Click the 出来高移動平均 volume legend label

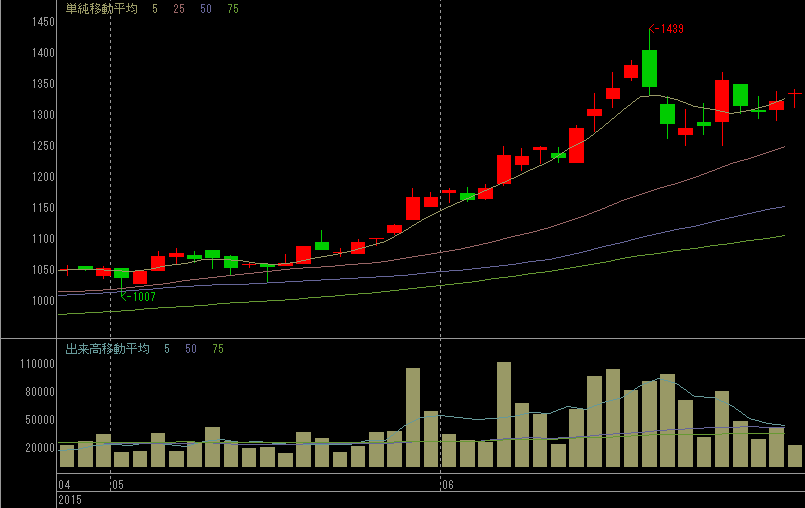(x=107, y=349)
